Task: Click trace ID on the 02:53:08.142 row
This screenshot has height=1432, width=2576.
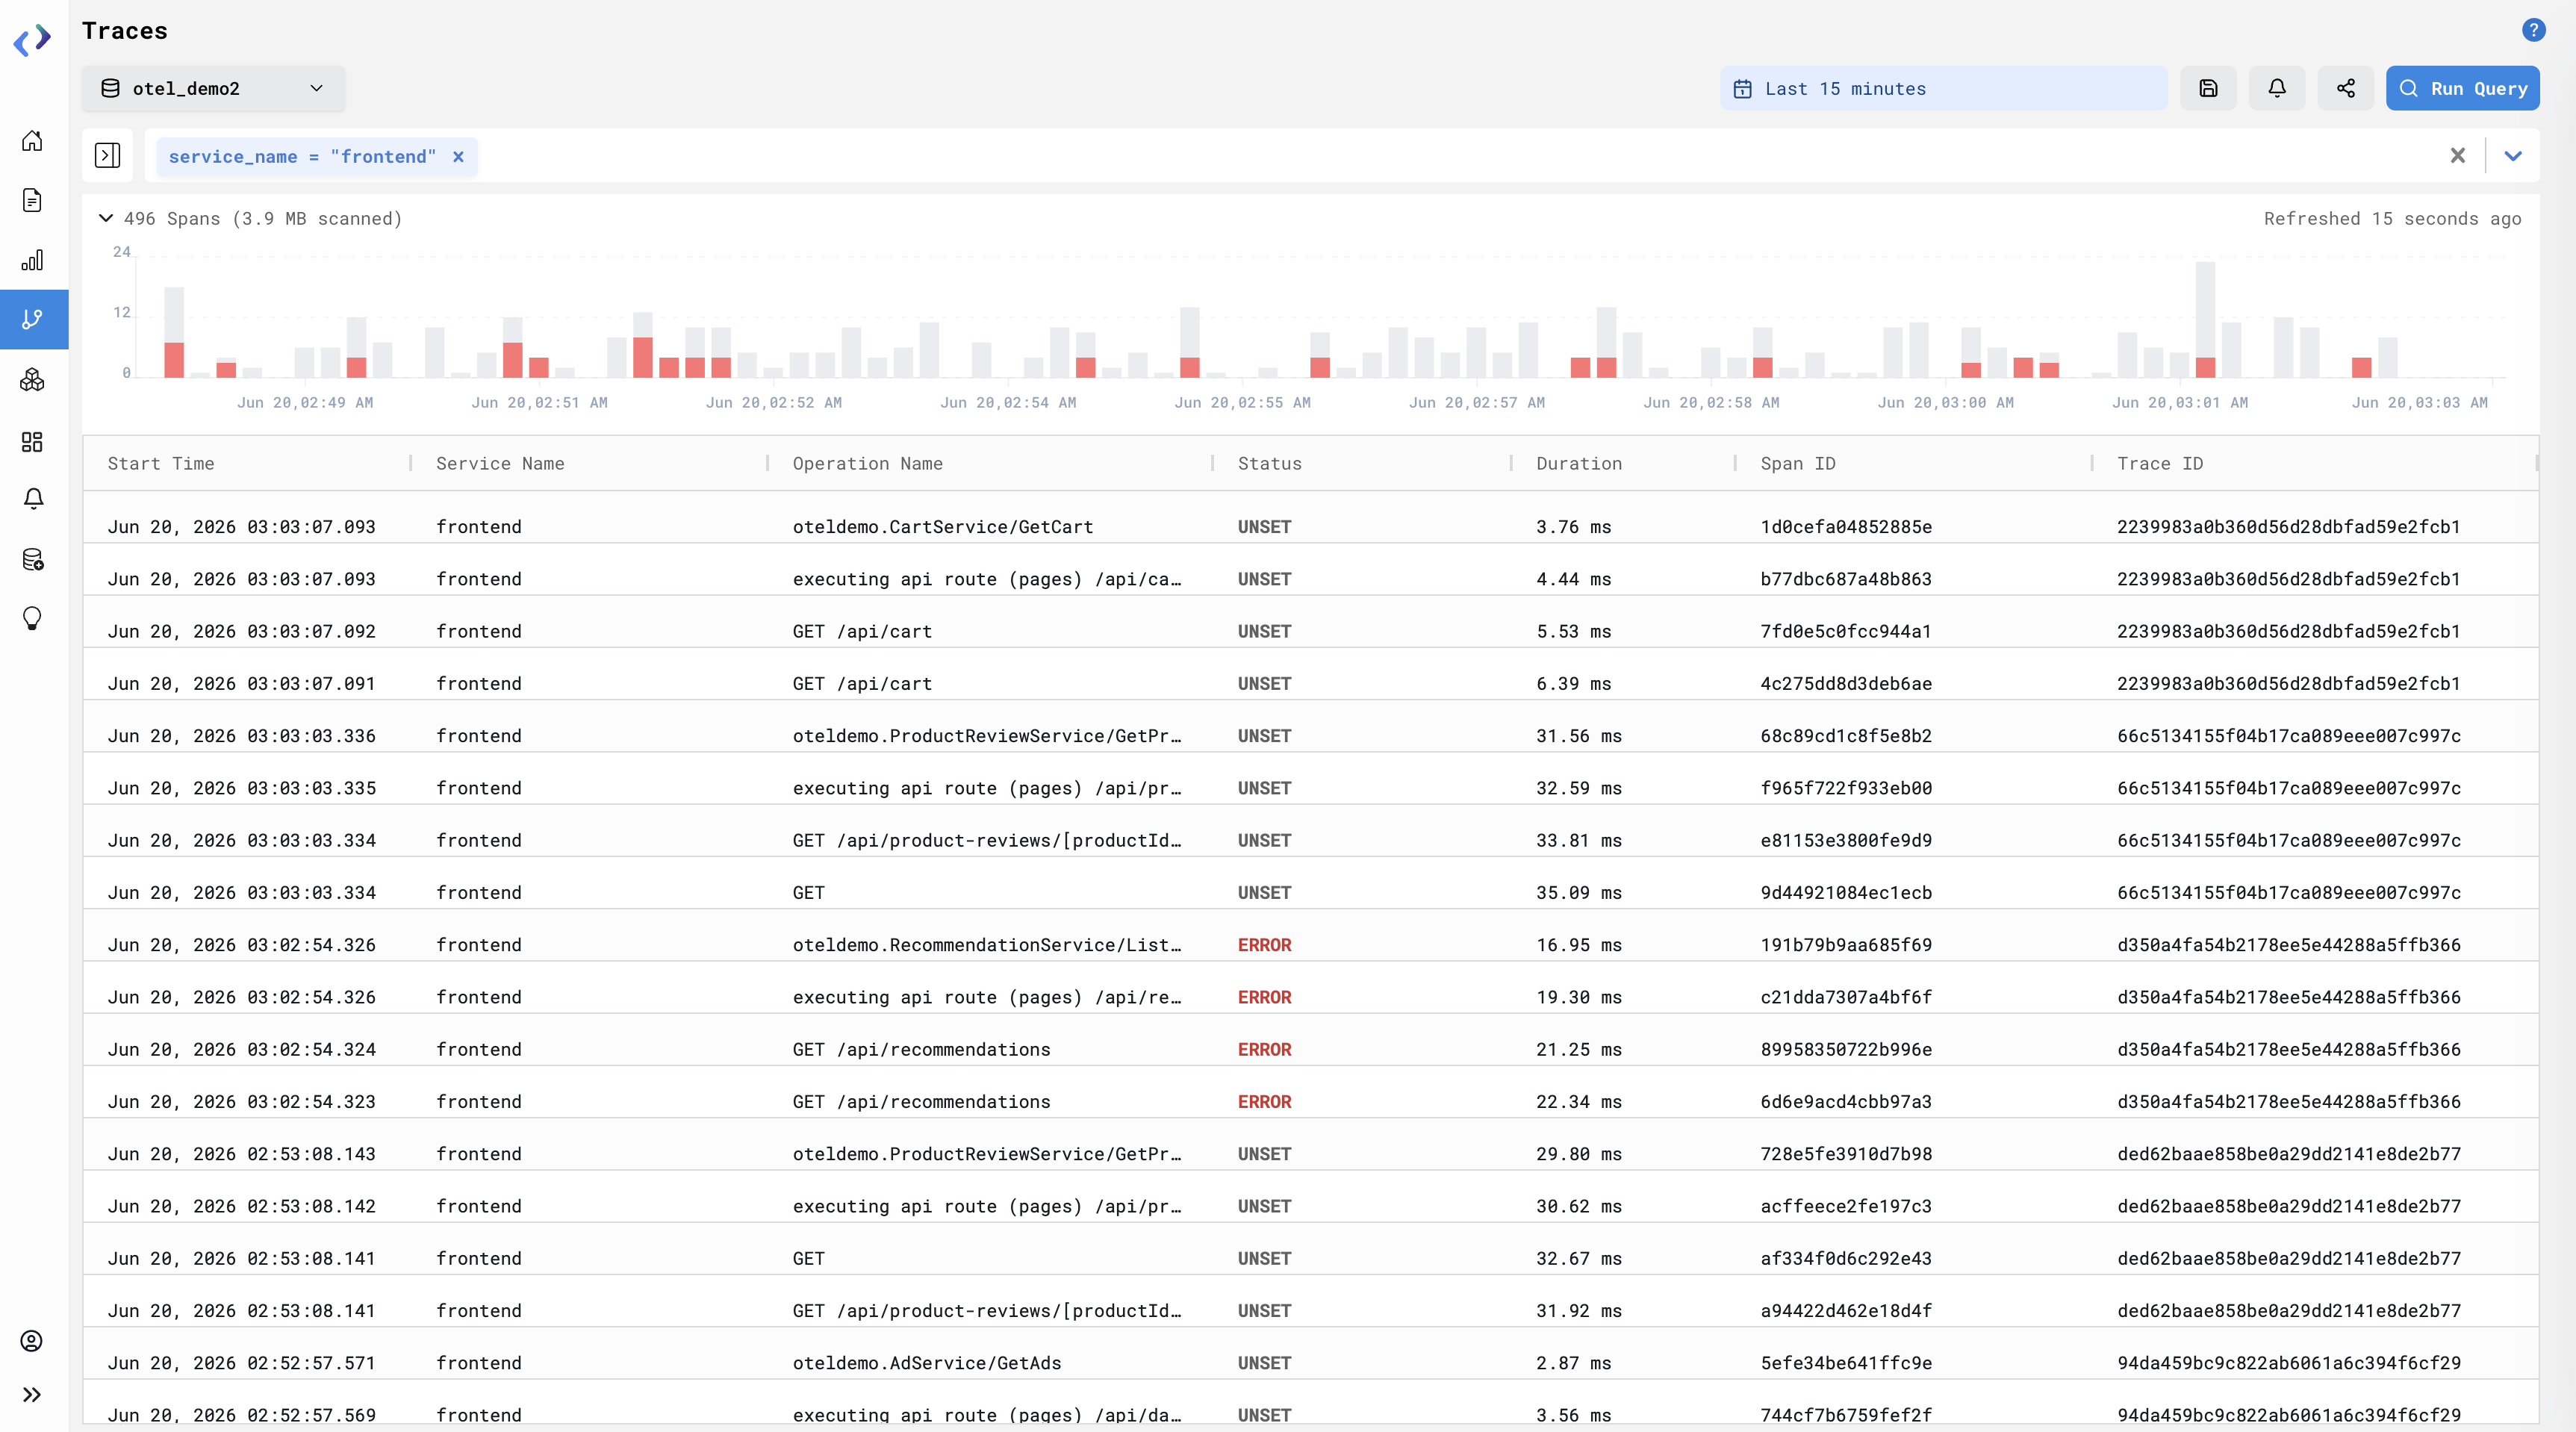Action: (2288, 1206)
